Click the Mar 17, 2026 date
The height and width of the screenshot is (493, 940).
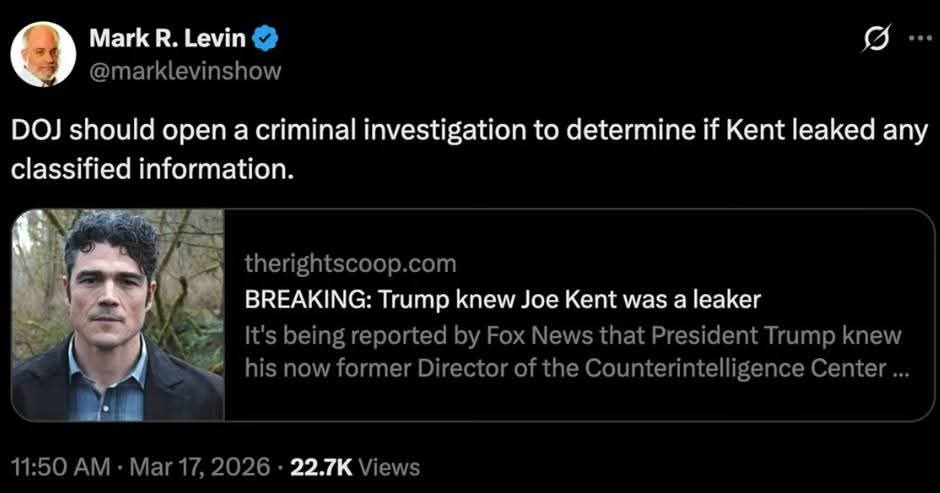[x=205, y=466]
